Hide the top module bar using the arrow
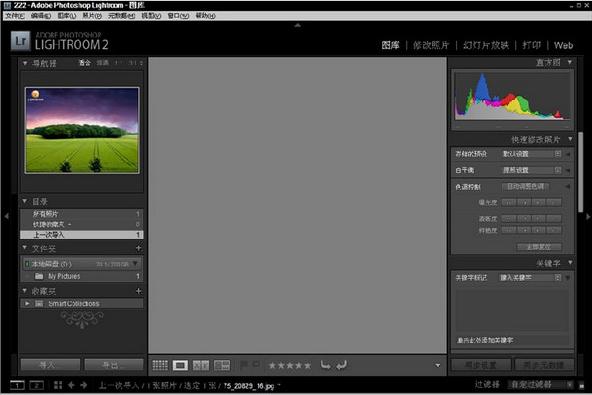592x395 pixels. click(298, 25)
